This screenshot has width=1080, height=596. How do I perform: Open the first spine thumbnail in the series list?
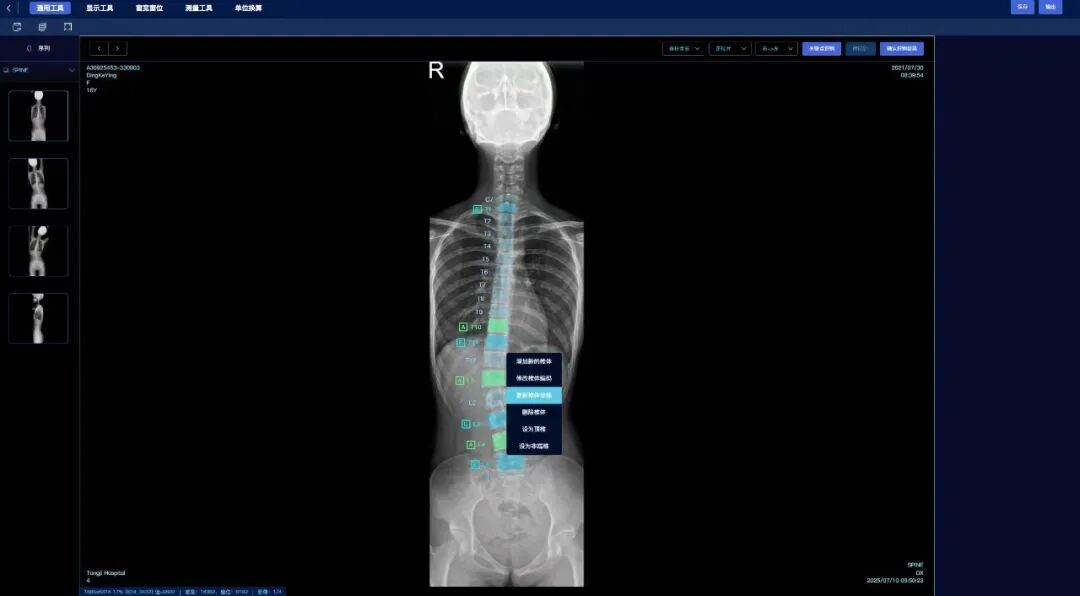pyautogui.click(x=39, y=116)
